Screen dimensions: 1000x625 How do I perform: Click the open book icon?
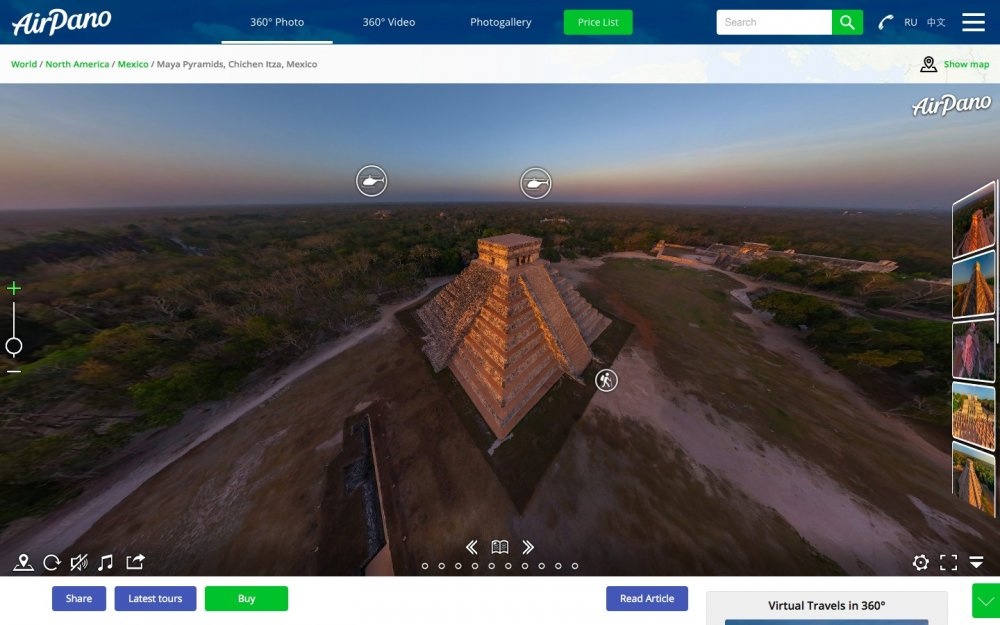[500, 547]
